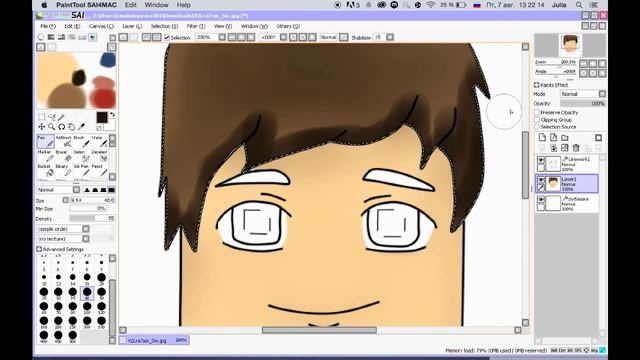
Task: Select the Pencil tool
Action: pos(99,171)
